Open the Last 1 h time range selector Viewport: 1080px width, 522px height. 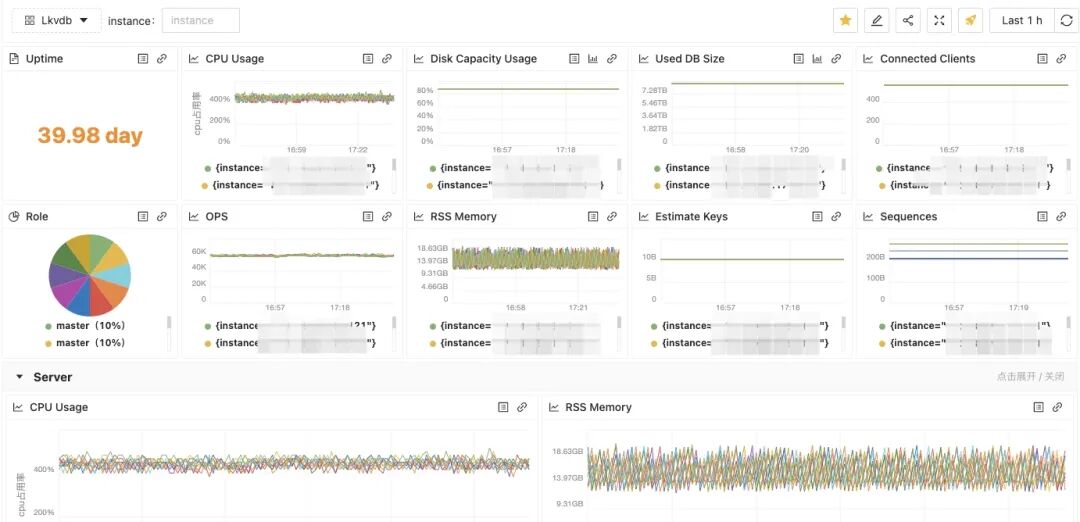click(x=1021, y=21)
